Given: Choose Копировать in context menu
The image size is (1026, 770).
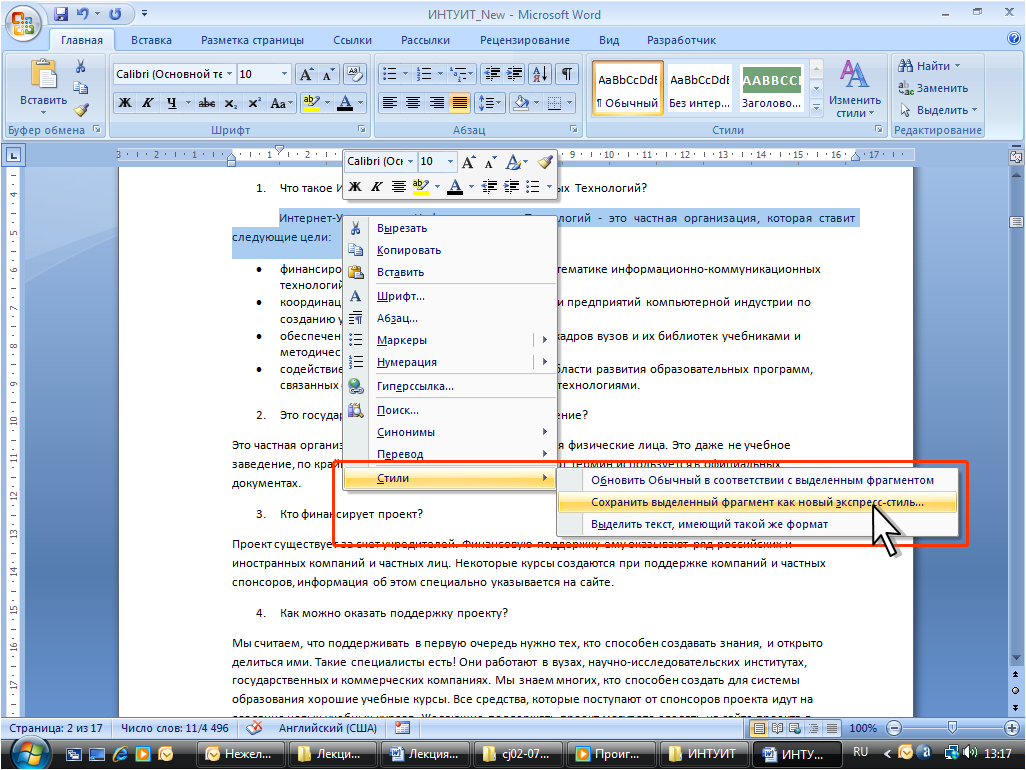Looking at the screenshot, I should pos(450,250).
